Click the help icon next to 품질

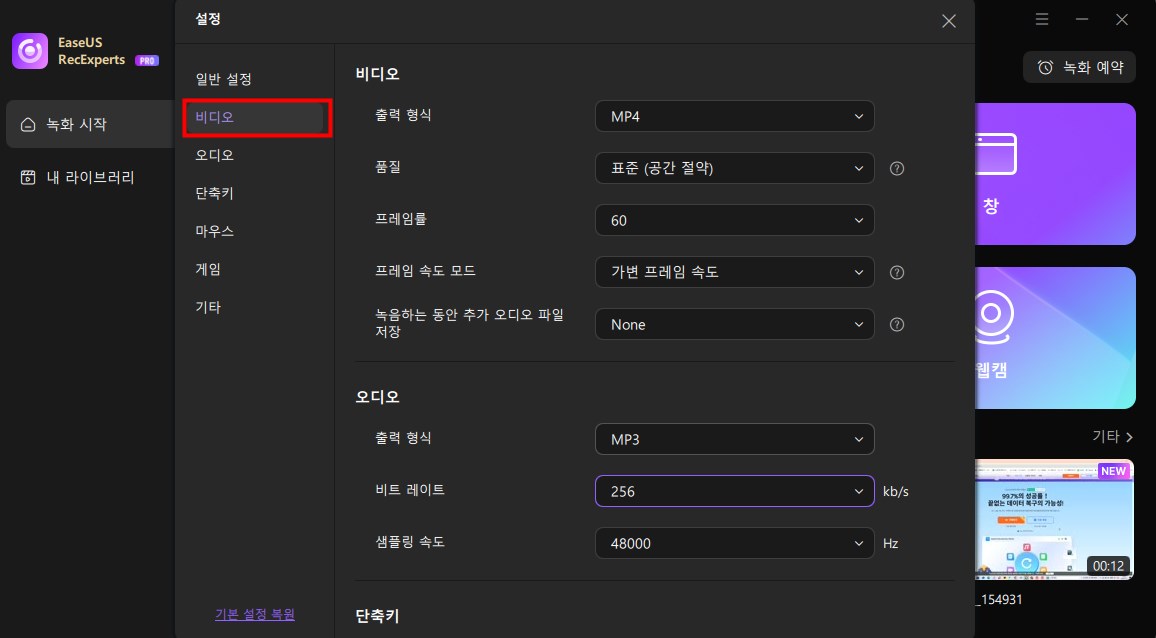[897, 168]
